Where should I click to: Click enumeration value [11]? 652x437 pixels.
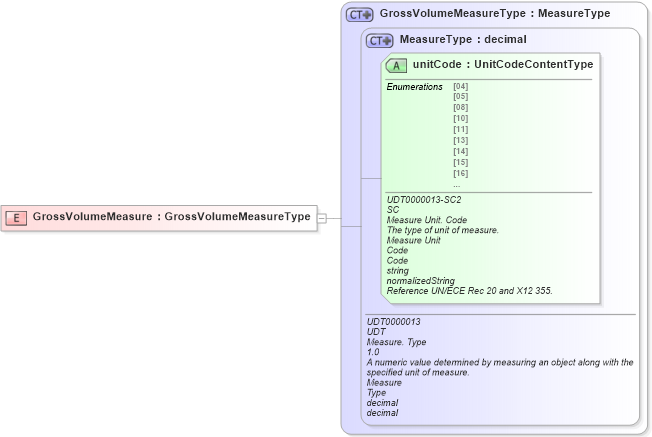(460, 129)
